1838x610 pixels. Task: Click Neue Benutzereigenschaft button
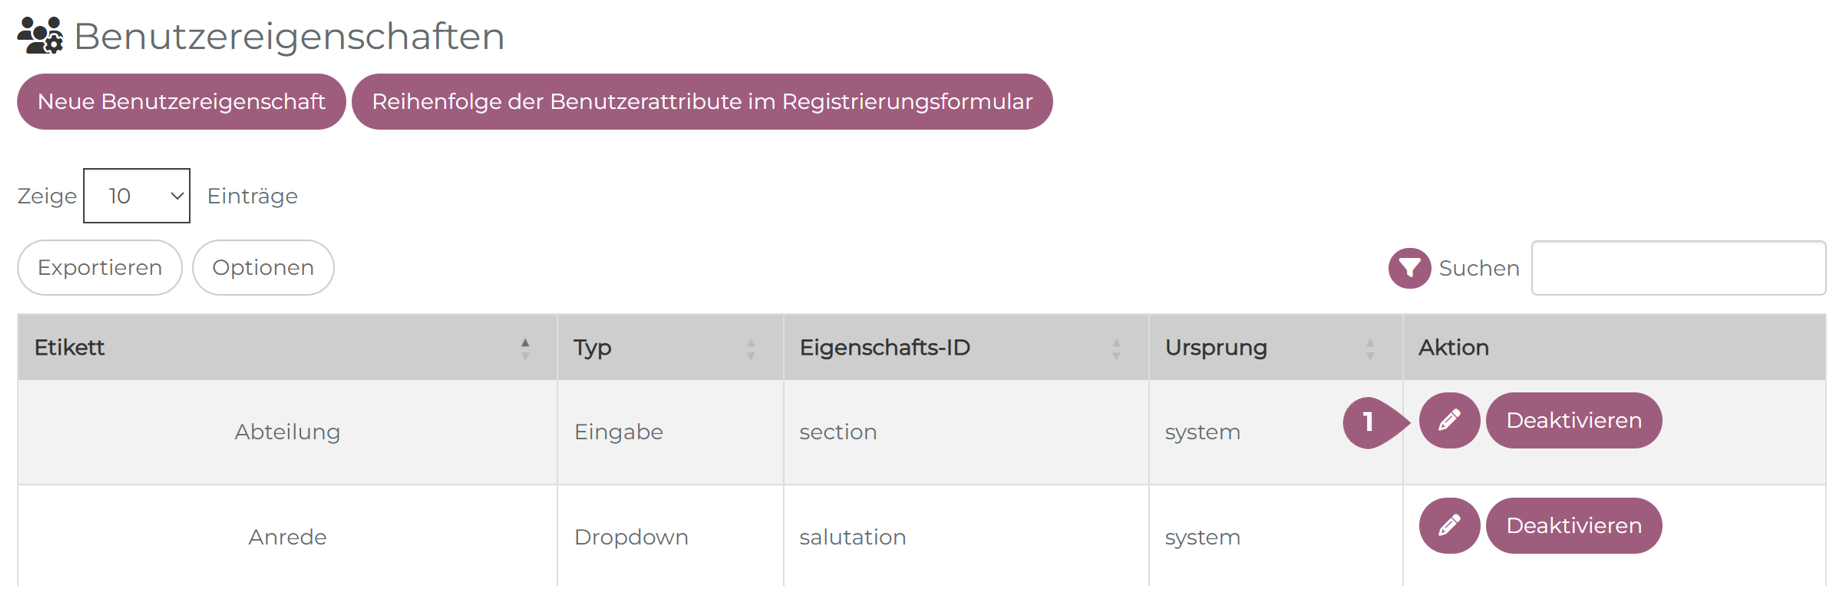(x=181, y=102)
